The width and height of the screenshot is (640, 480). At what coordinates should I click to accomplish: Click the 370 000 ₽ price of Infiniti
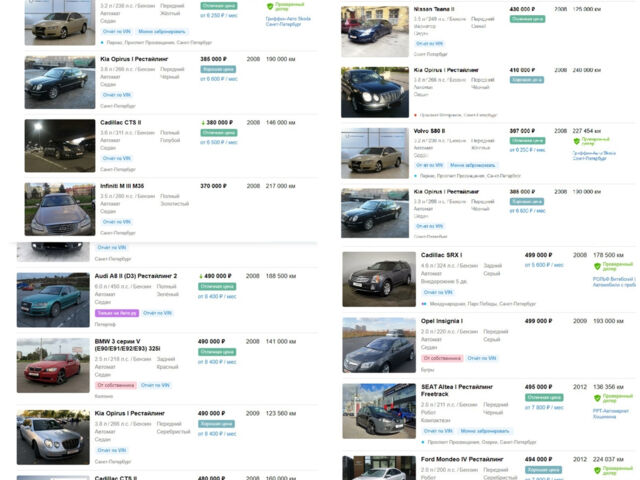click(x=213, y=186)
